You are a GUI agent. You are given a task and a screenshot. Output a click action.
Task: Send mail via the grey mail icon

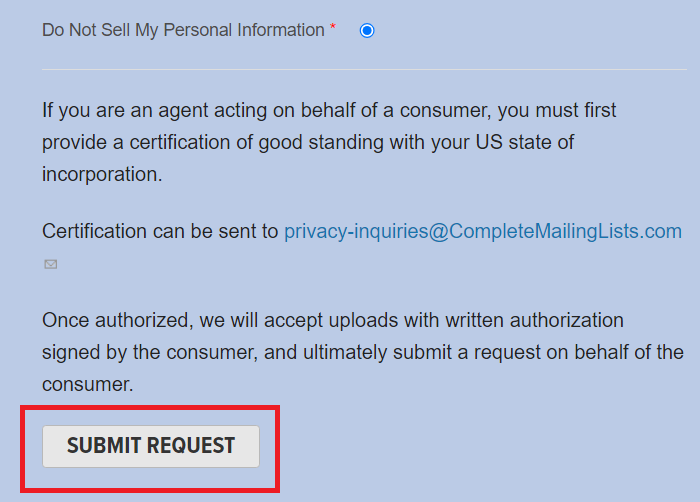[x=50, y=264]
